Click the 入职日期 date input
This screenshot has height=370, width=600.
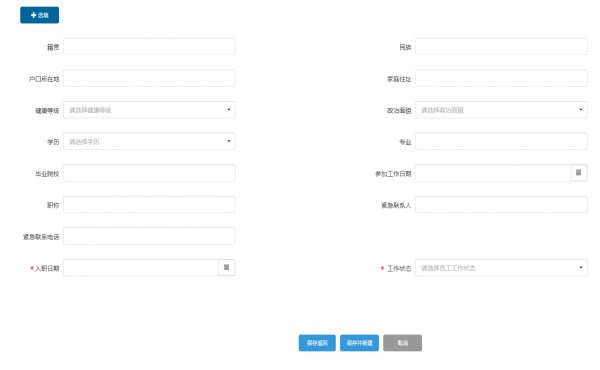tap(141, 268)
